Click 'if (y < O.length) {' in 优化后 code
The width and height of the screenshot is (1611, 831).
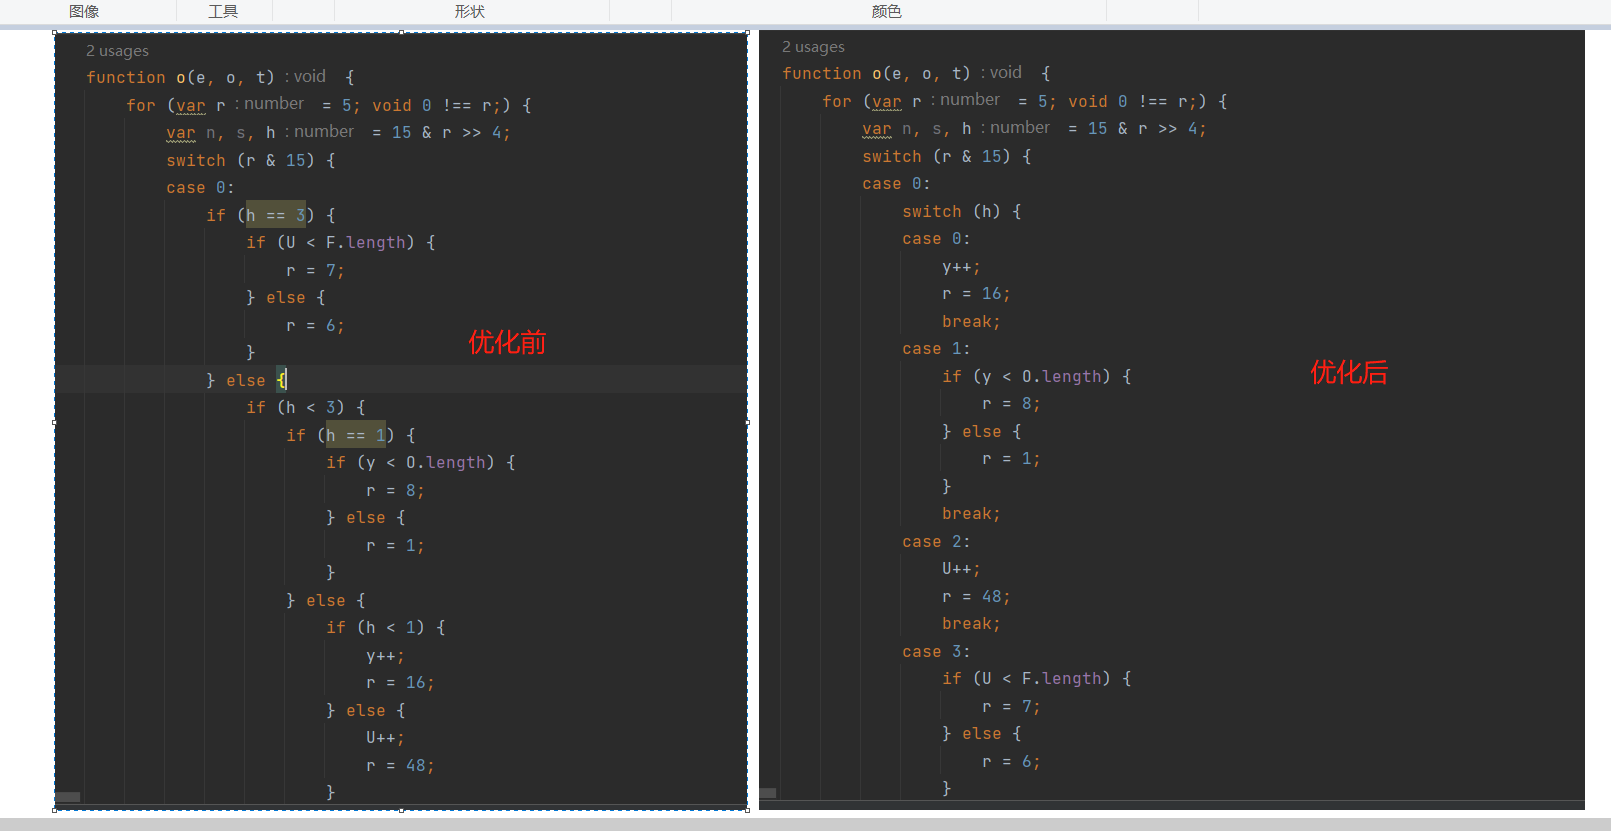click(x=1037, y=376)
